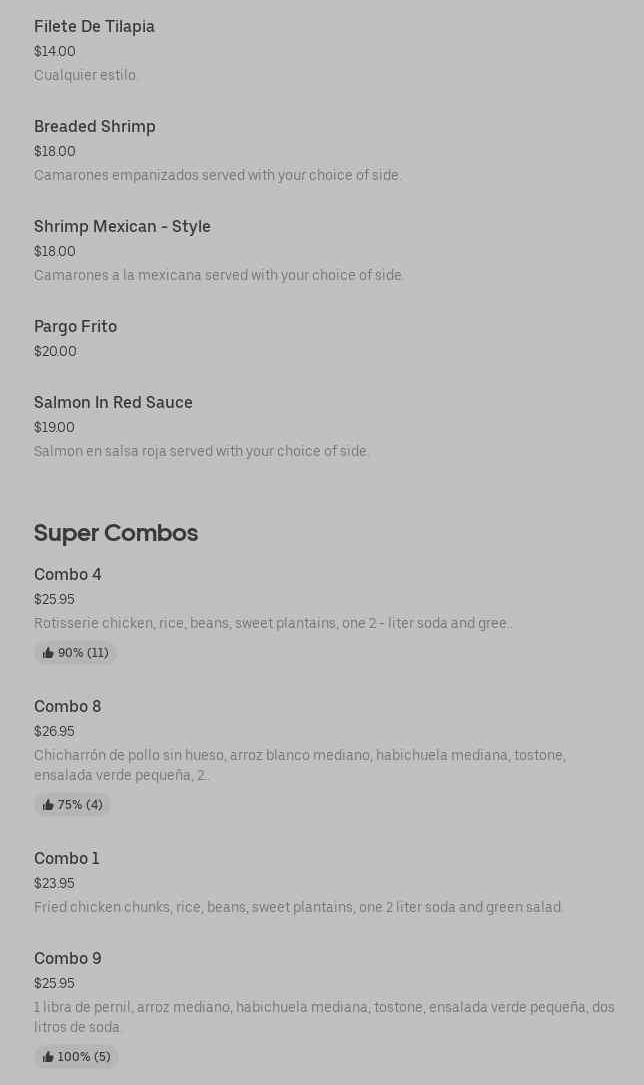Open the Combo 8 item
This screenshot has width=644, height=1085.
click(67, 706)
